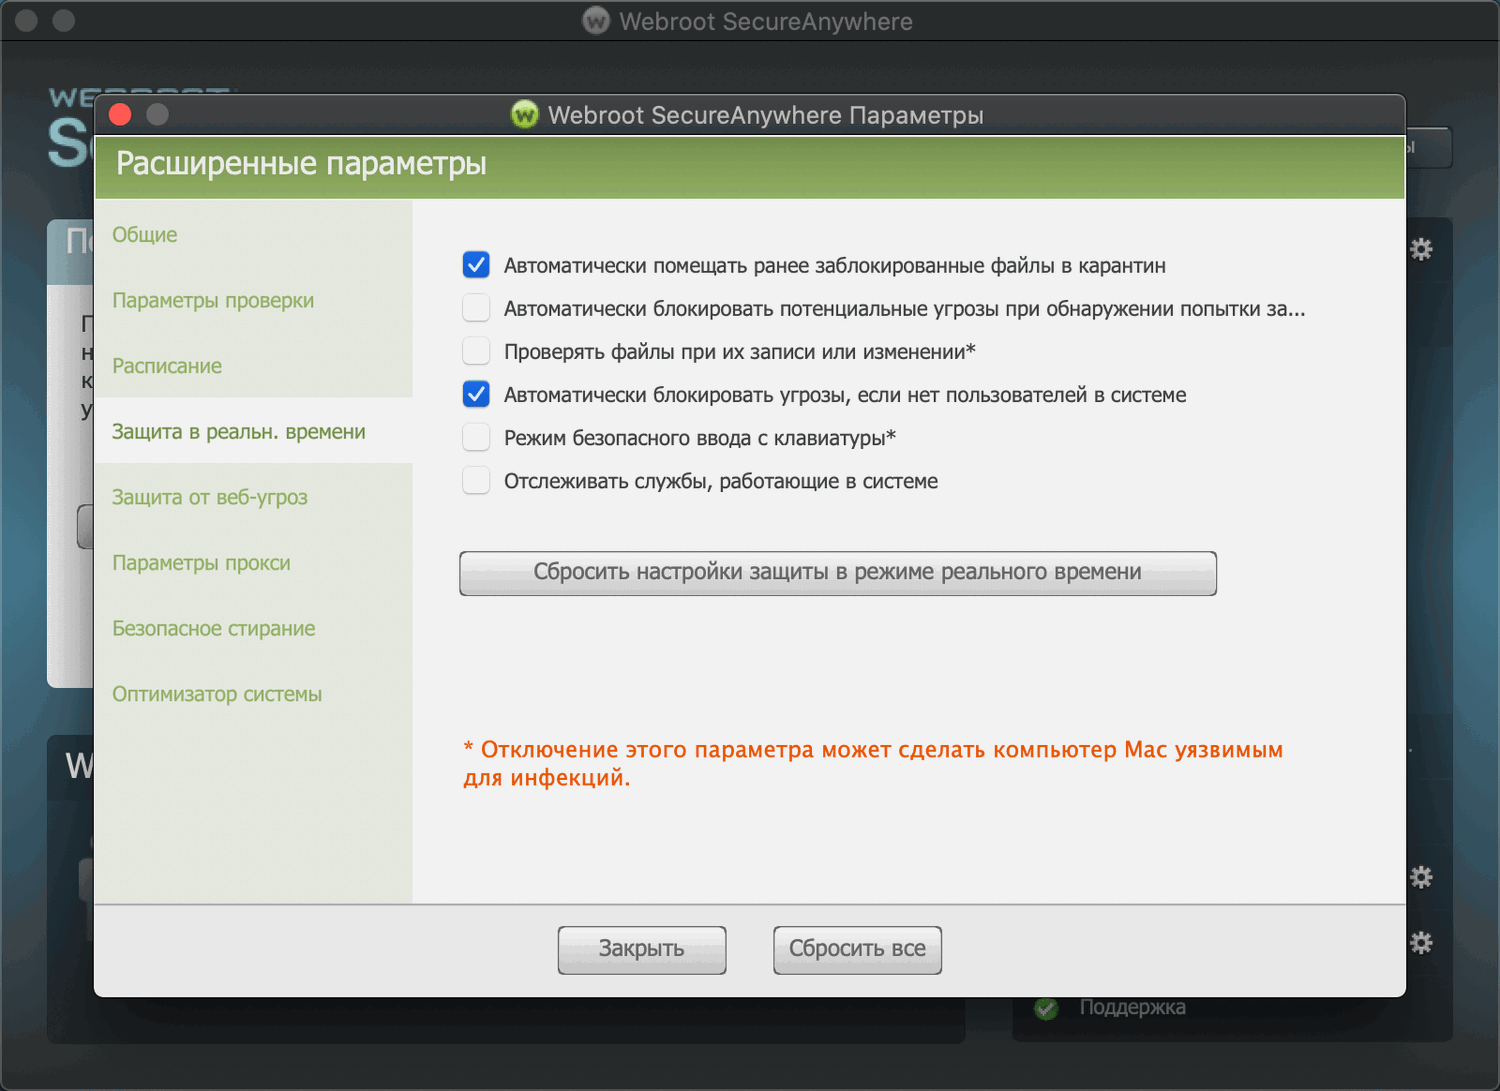Enable automatic blocking of potential threats
Viewport: 1500px width, 1091px height.
point(476,308)
